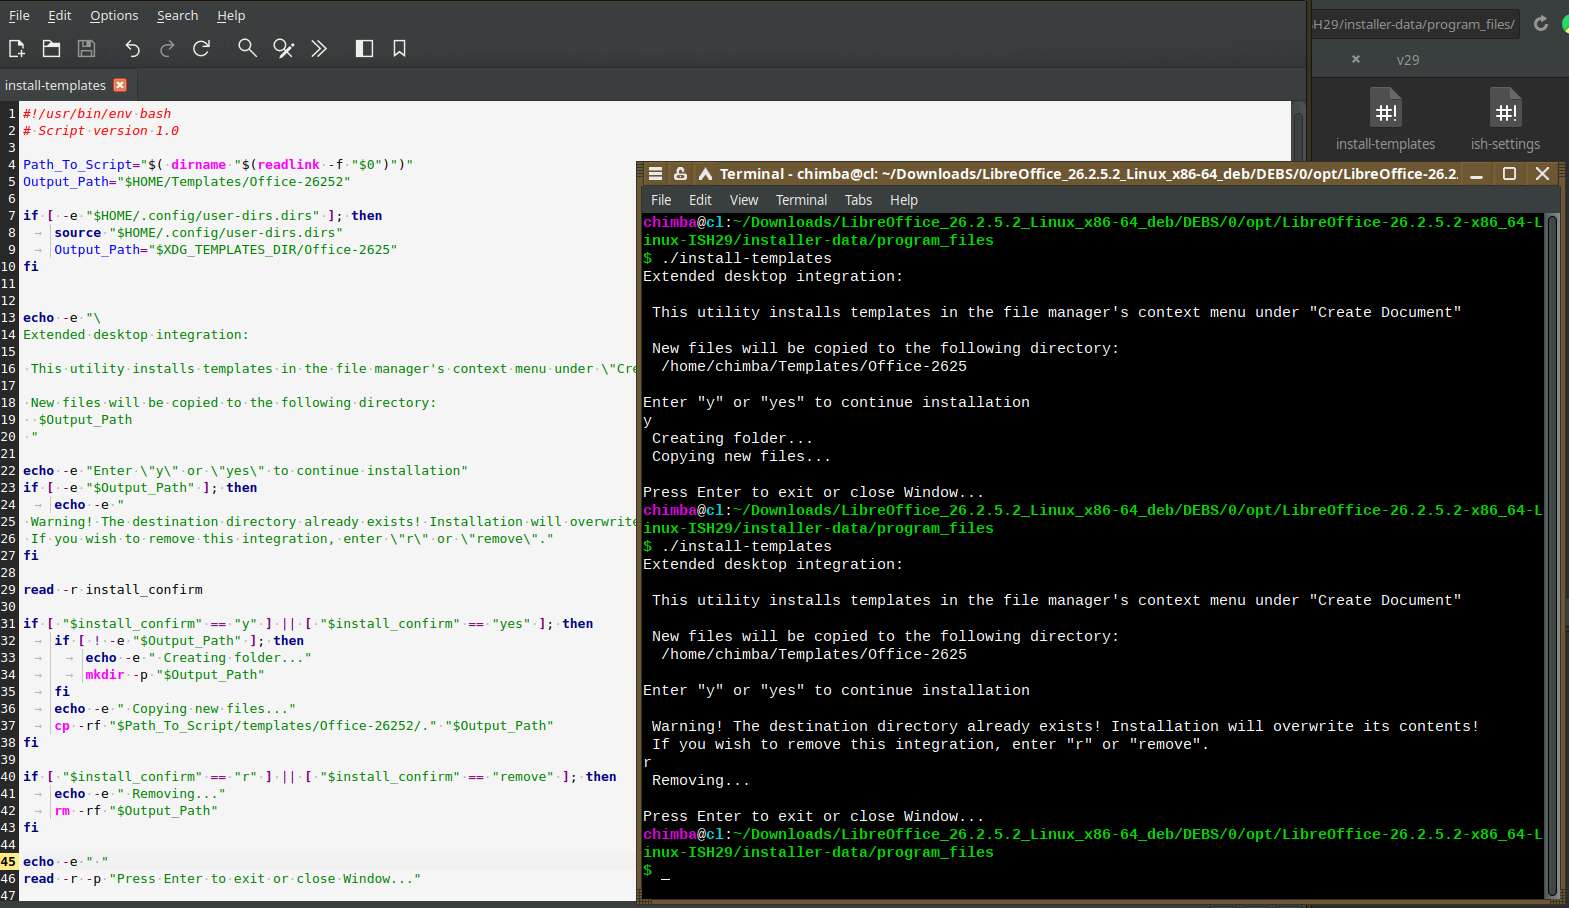Click "Creating folder..." output in the terminal
The height and width of the screenshot is (908, 1569).
click(732, 438)
